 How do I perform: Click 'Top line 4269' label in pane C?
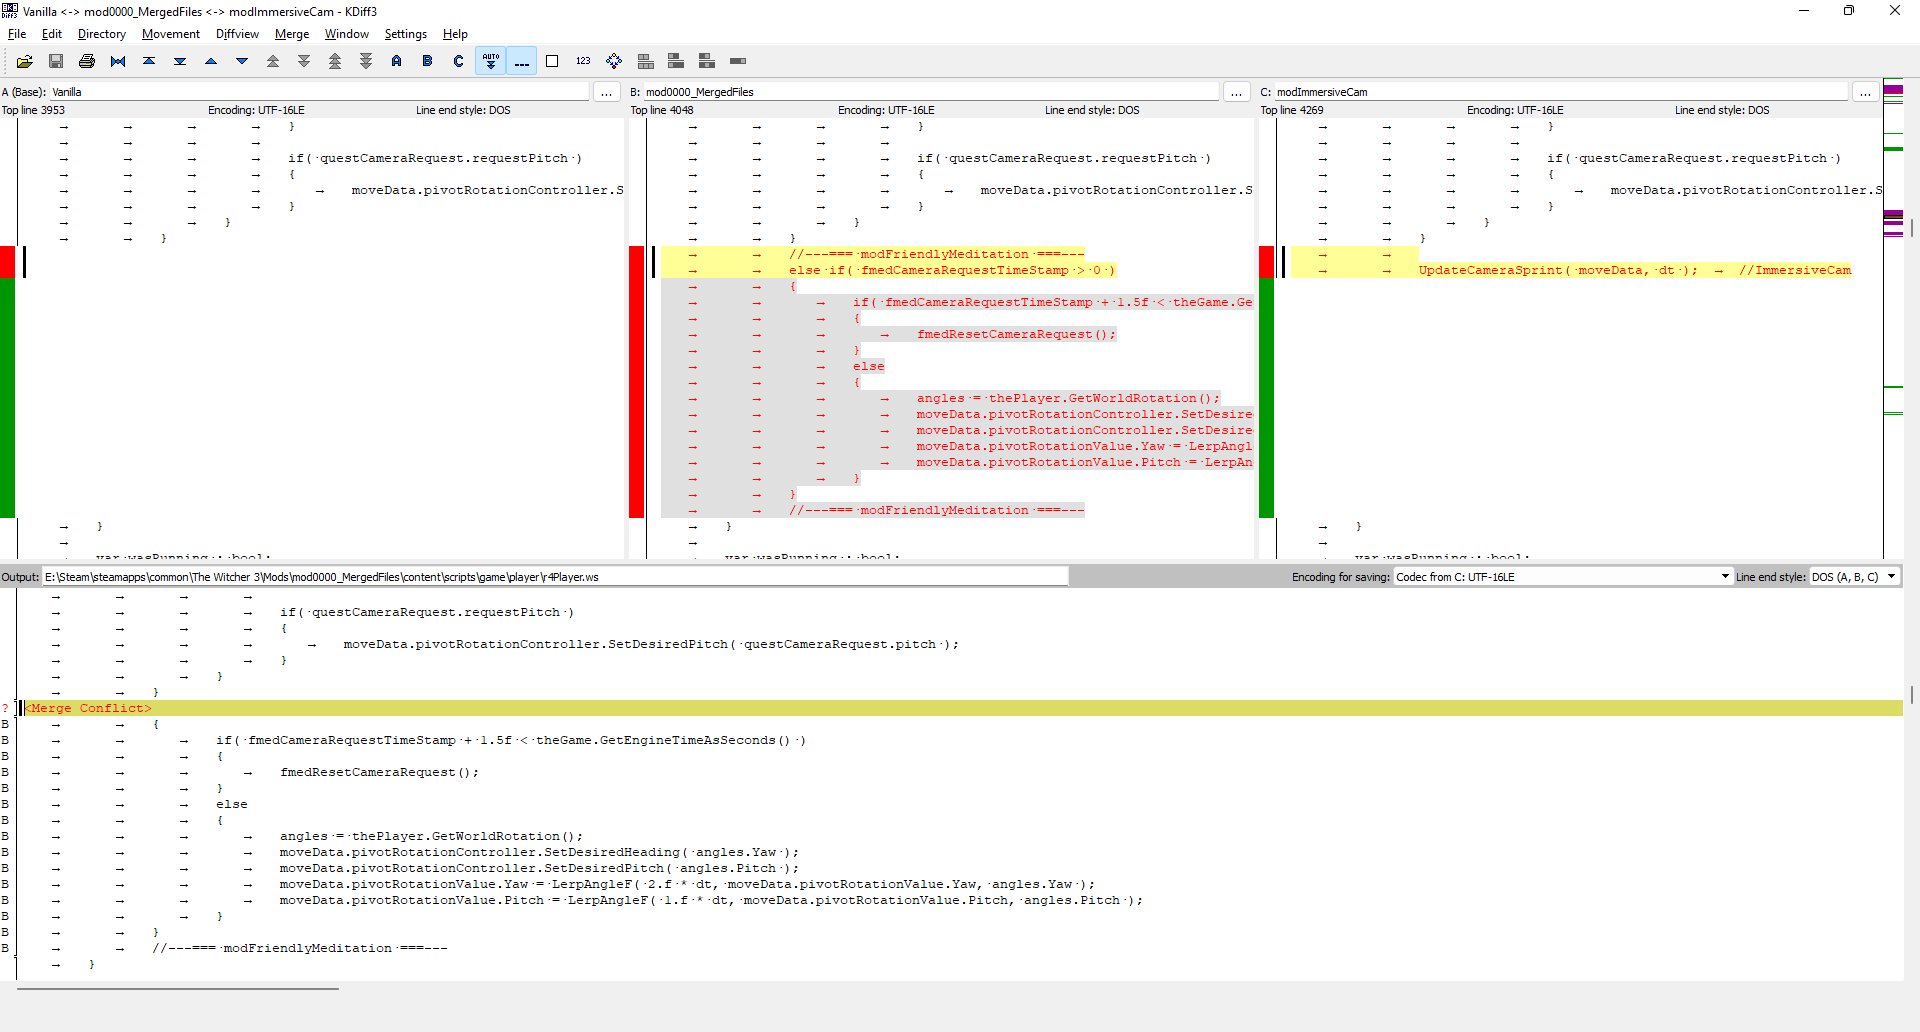coord(1292,110)
